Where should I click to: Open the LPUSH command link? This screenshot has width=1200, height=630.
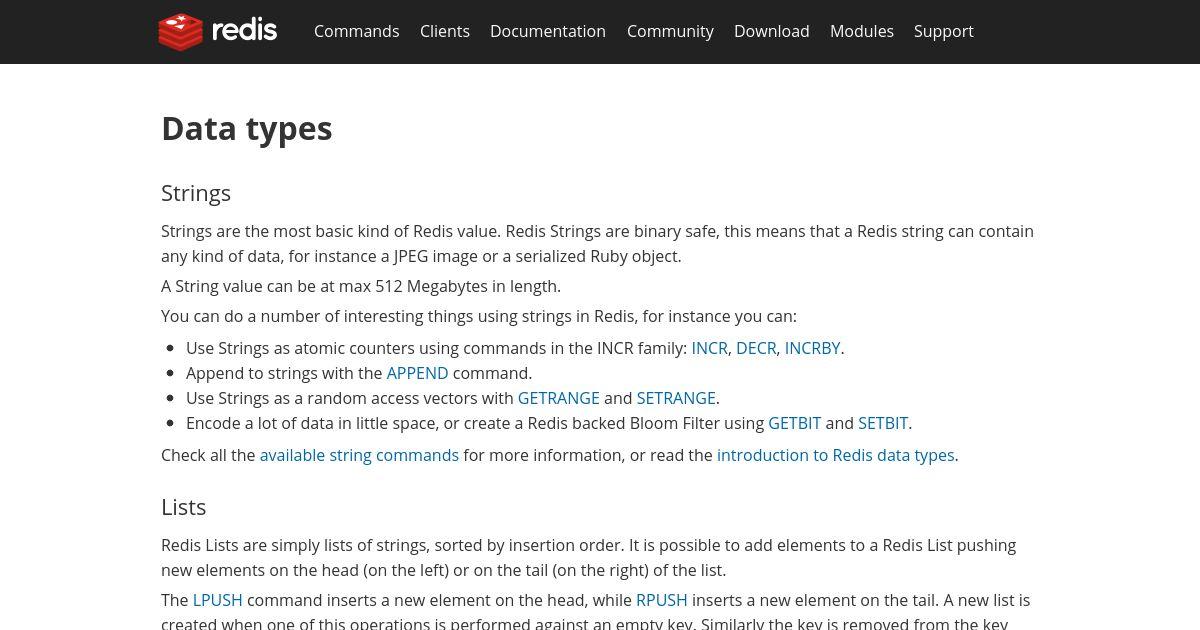tap(218, 600)
